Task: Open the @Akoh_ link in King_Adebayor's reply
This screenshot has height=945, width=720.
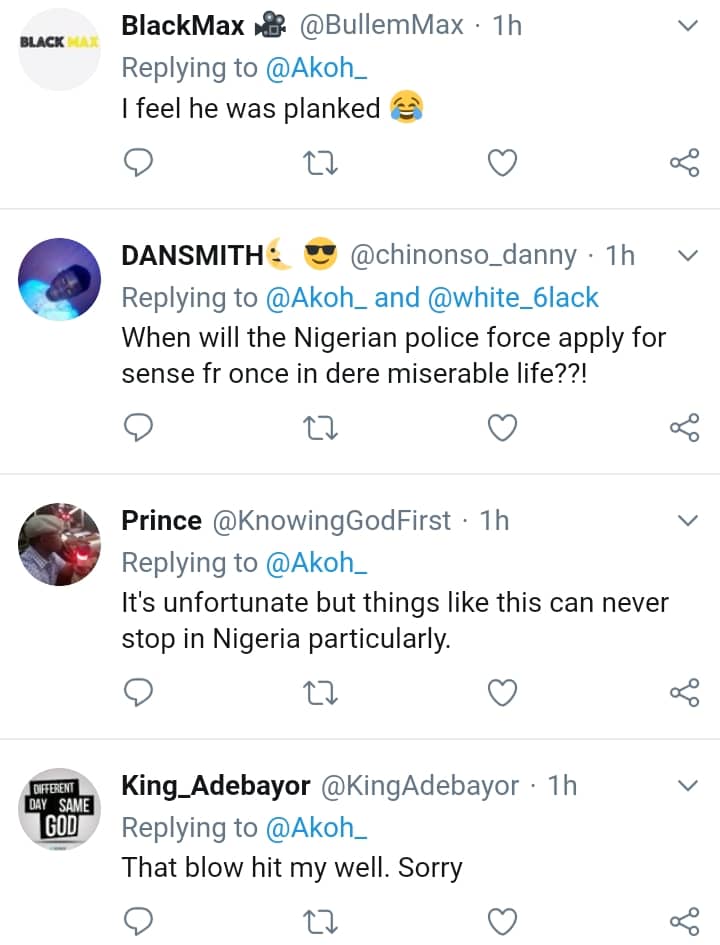Action: click(x=316, y=827)
